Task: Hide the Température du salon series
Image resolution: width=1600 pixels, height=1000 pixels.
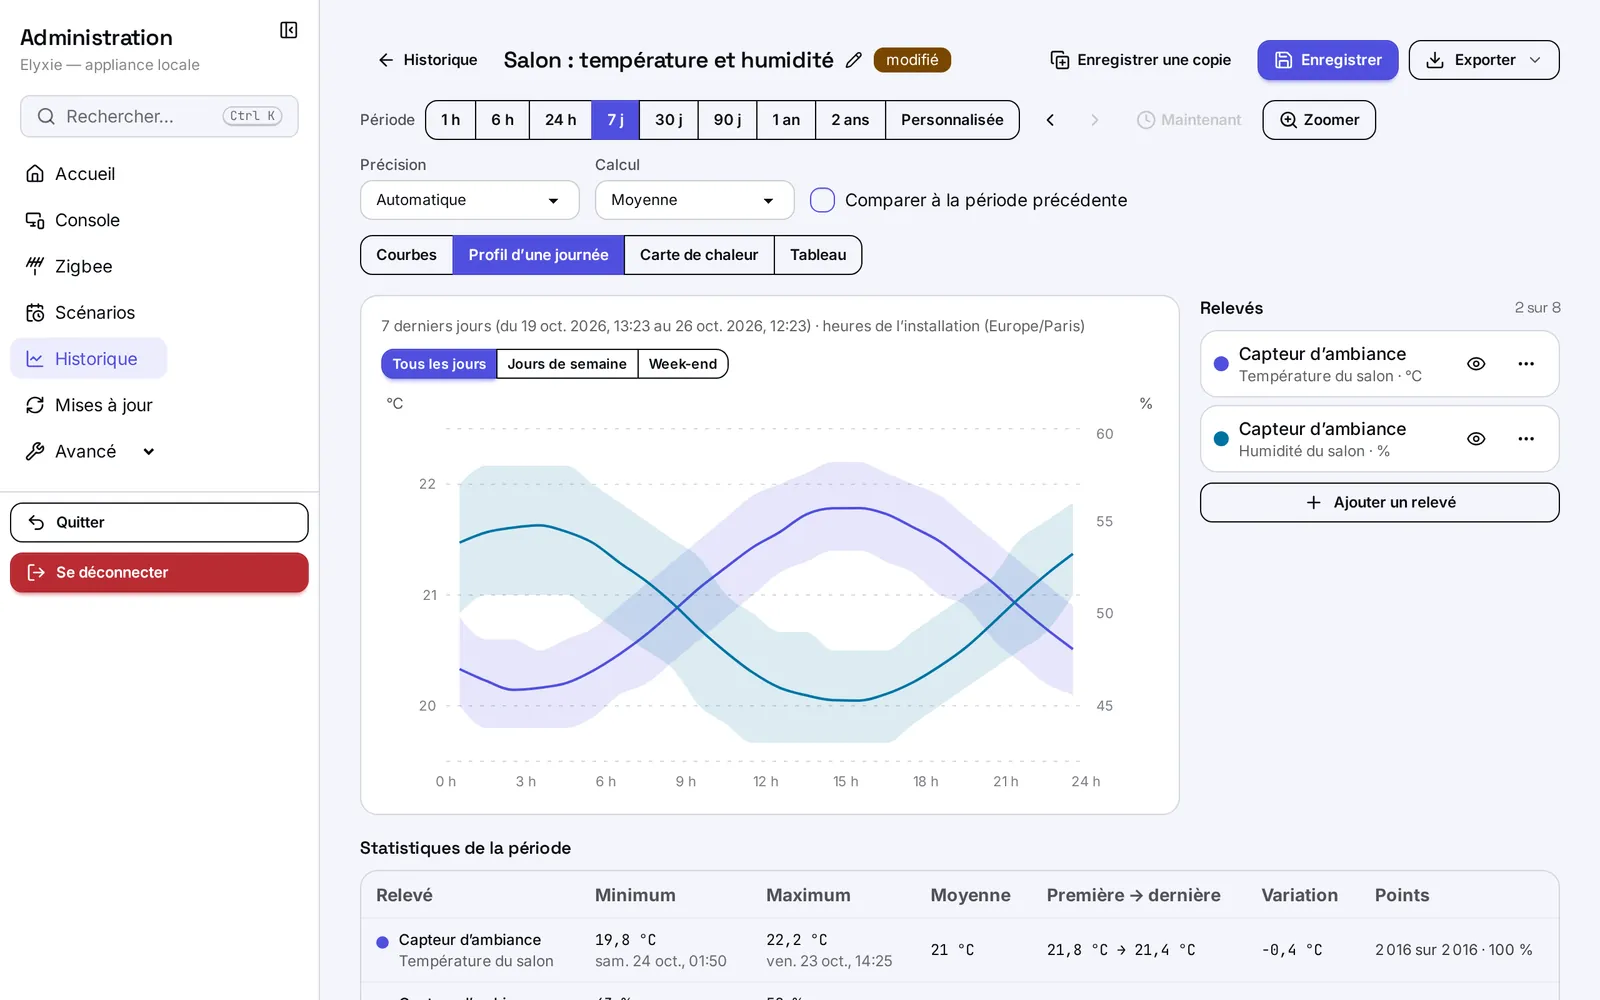Action: pyautogui.click(x=1476, y=364)
